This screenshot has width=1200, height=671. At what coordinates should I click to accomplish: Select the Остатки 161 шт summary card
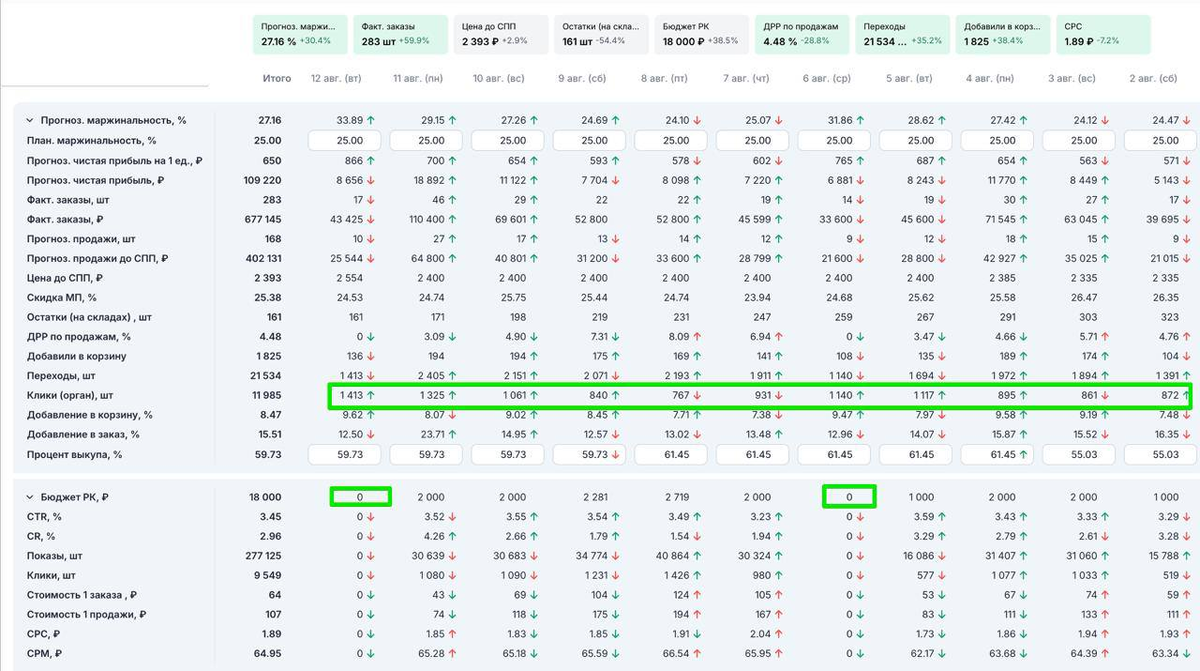(x=602, y=34)
